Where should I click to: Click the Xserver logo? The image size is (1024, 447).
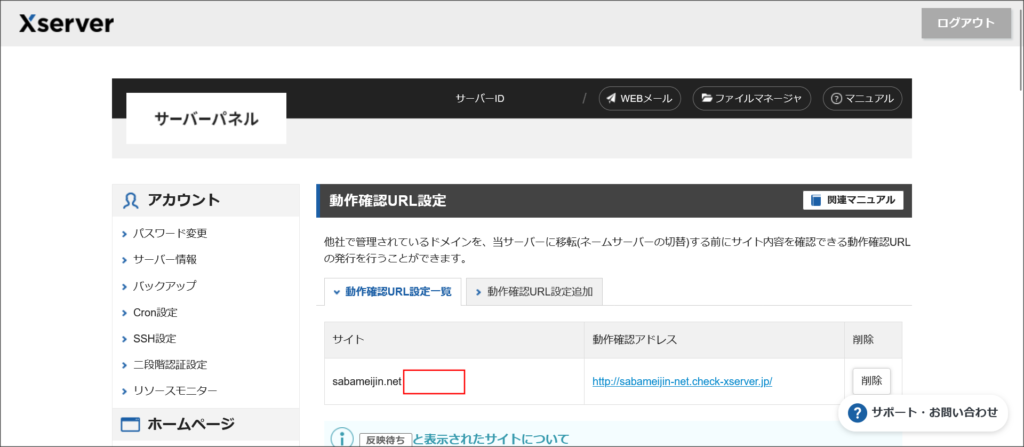67,23
